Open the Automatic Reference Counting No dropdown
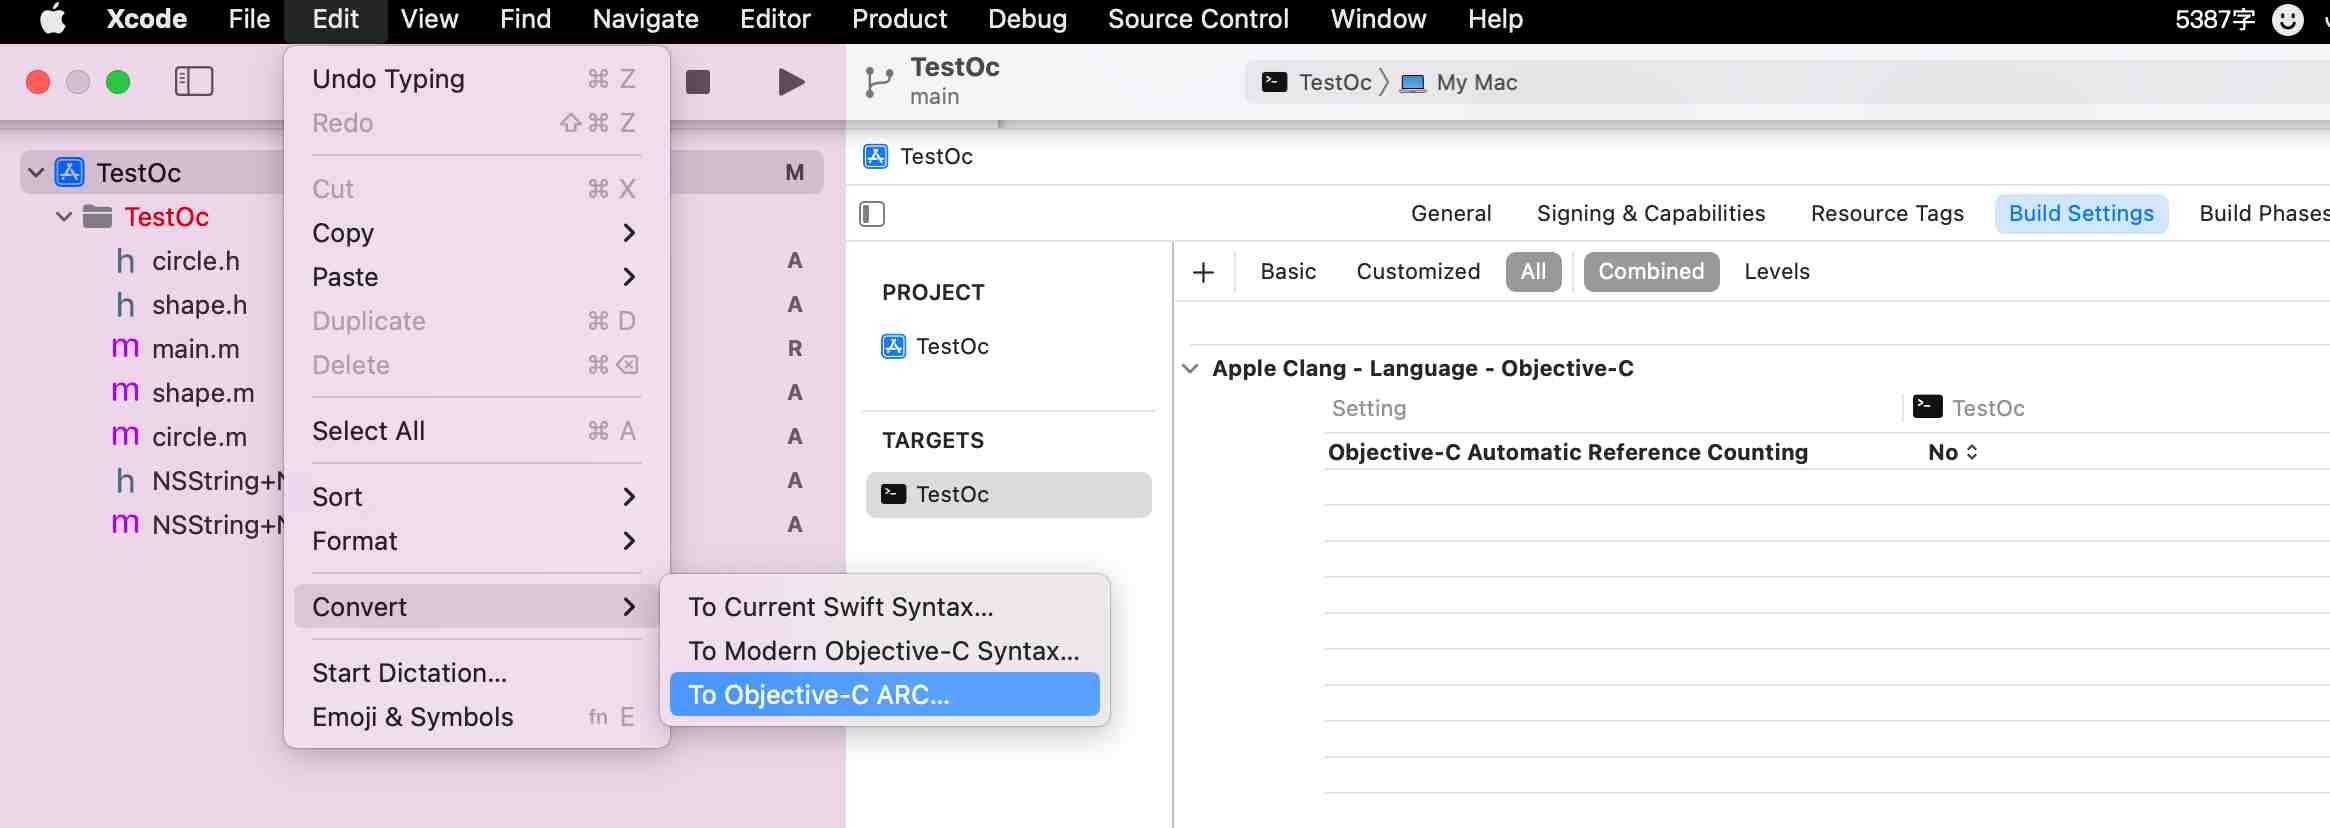2330x828 pixels. [x=1952, y=452]
